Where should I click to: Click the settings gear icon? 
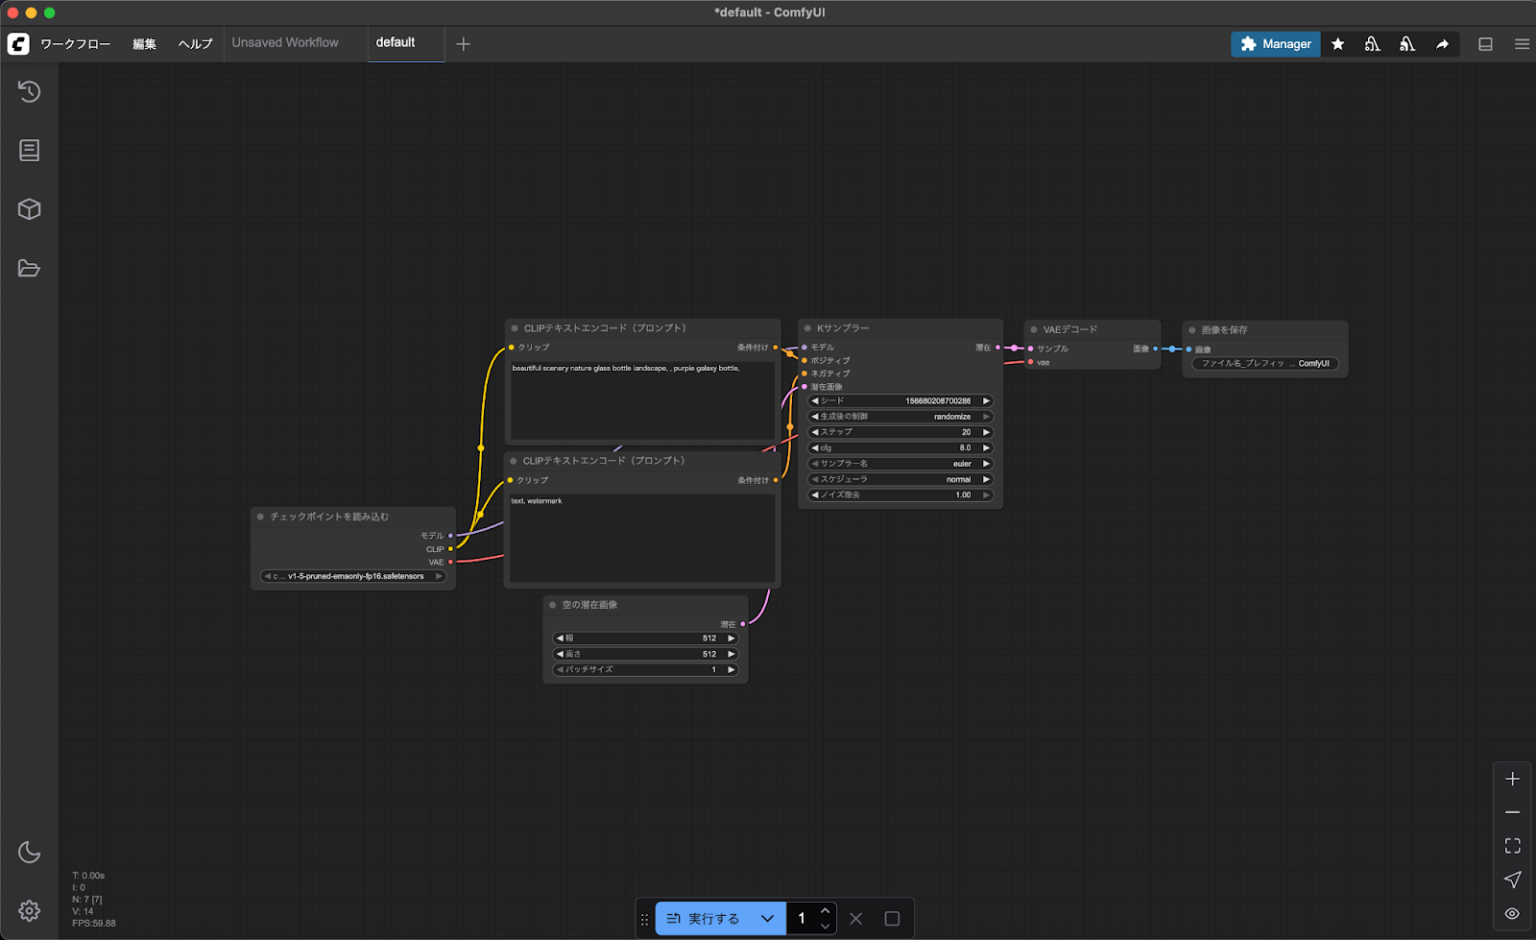[29, 911]
